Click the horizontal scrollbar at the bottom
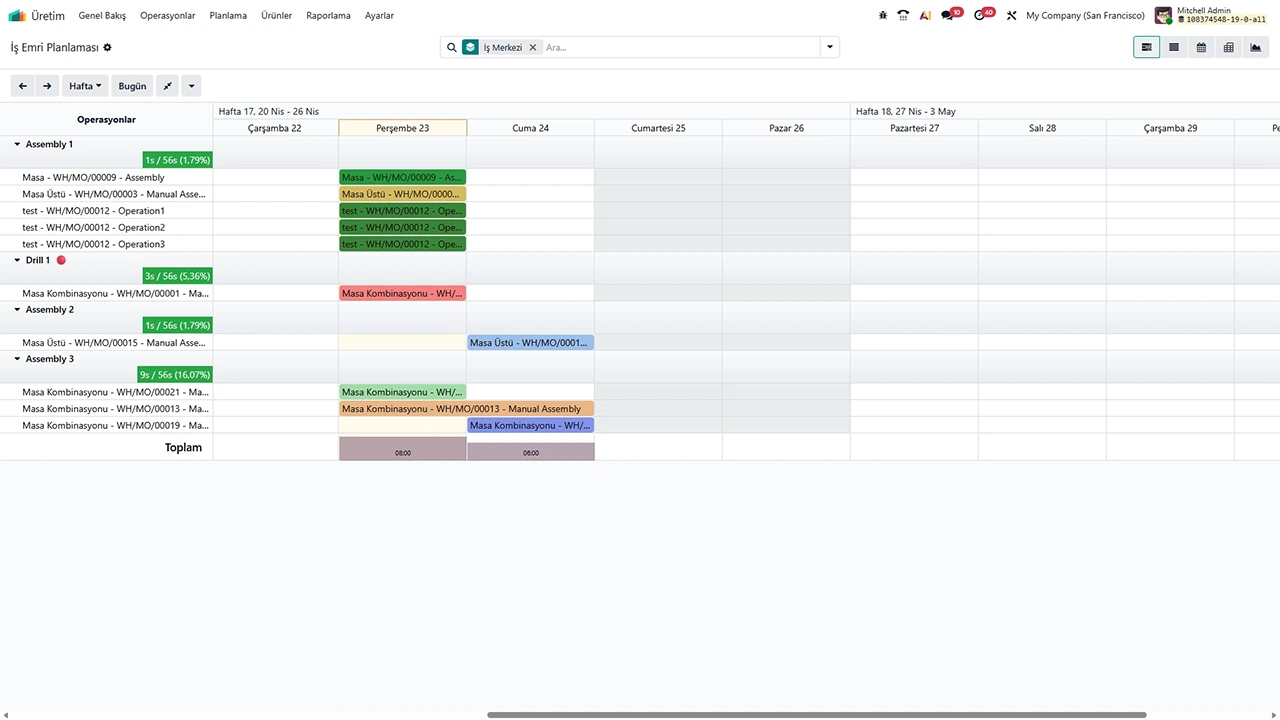Image resolution: width=1280 pixels, height=720 pixels. pyautogui.click(x=816, y=715)
